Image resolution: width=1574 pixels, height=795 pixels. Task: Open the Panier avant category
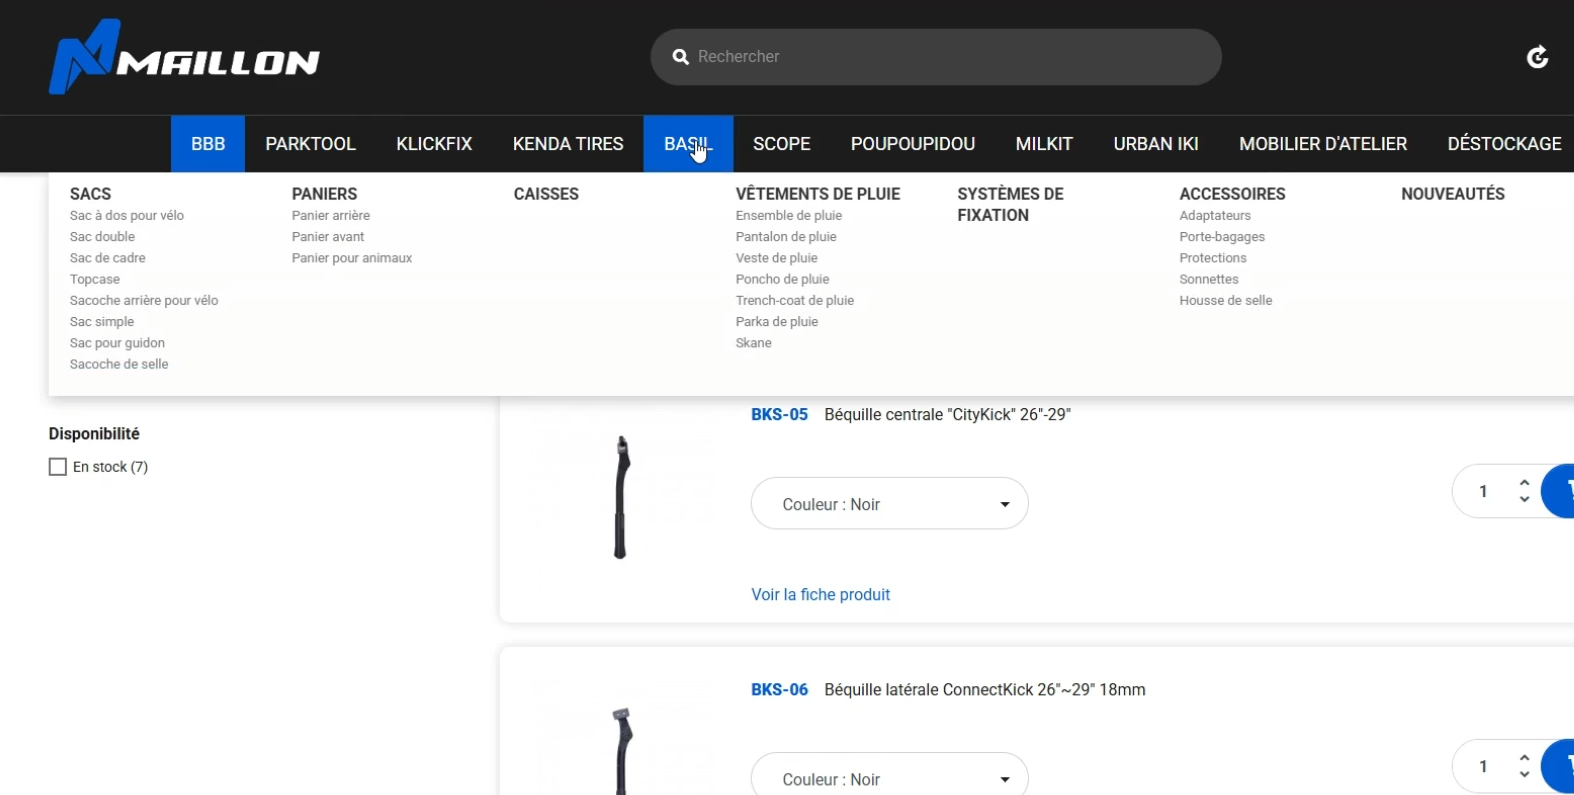pyautogui.click(x=328, y=237)
